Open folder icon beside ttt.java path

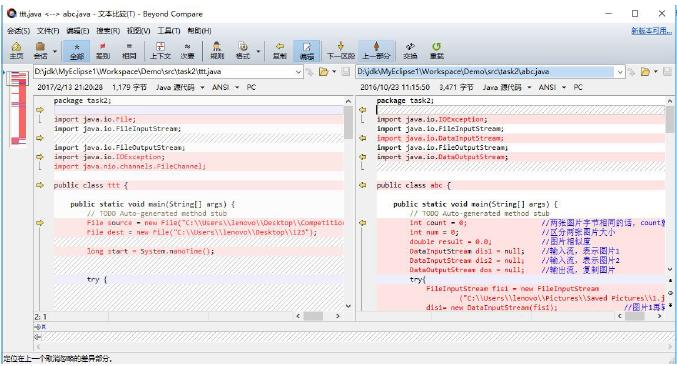click(x=323, y=72)
